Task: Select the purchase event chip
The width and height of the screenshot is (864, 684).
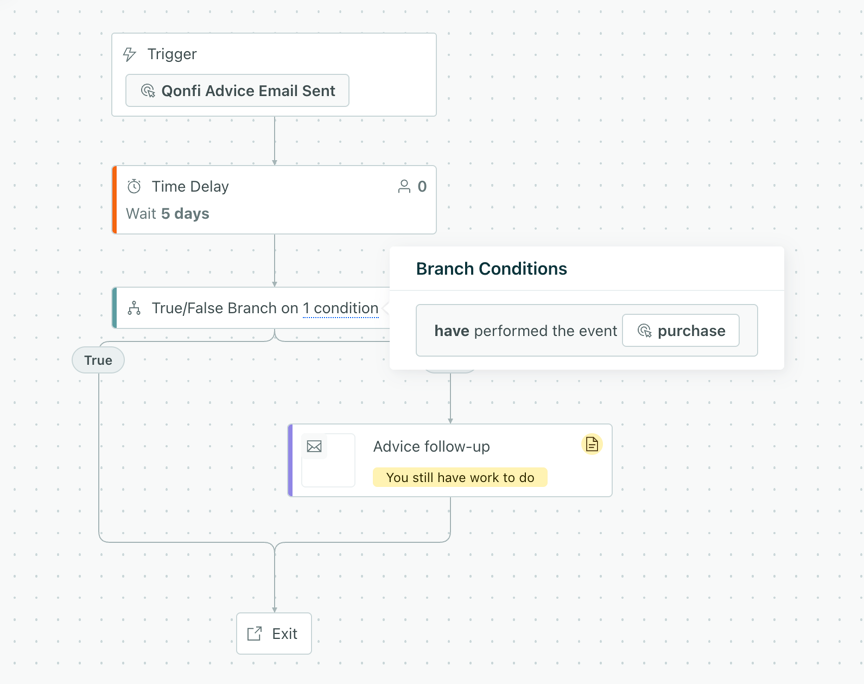Action: [x=681, y=331]
